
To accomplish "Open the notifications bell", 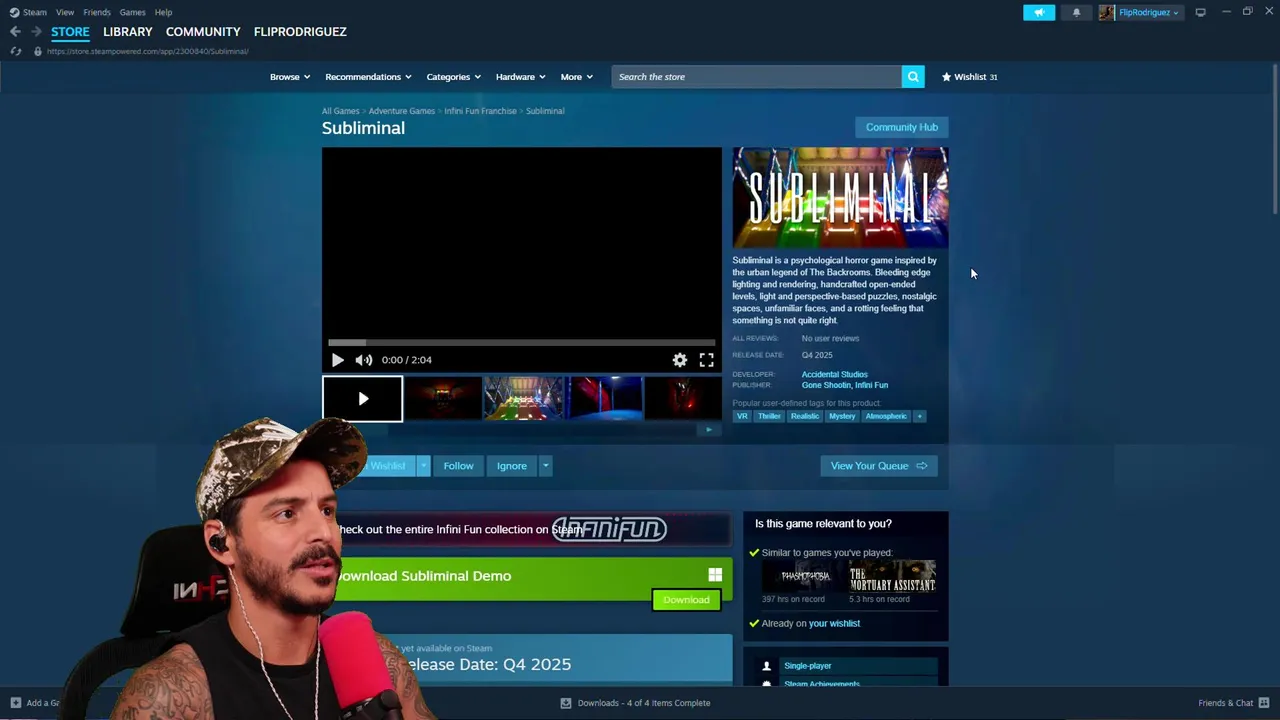I will (x=1076, y=12).
